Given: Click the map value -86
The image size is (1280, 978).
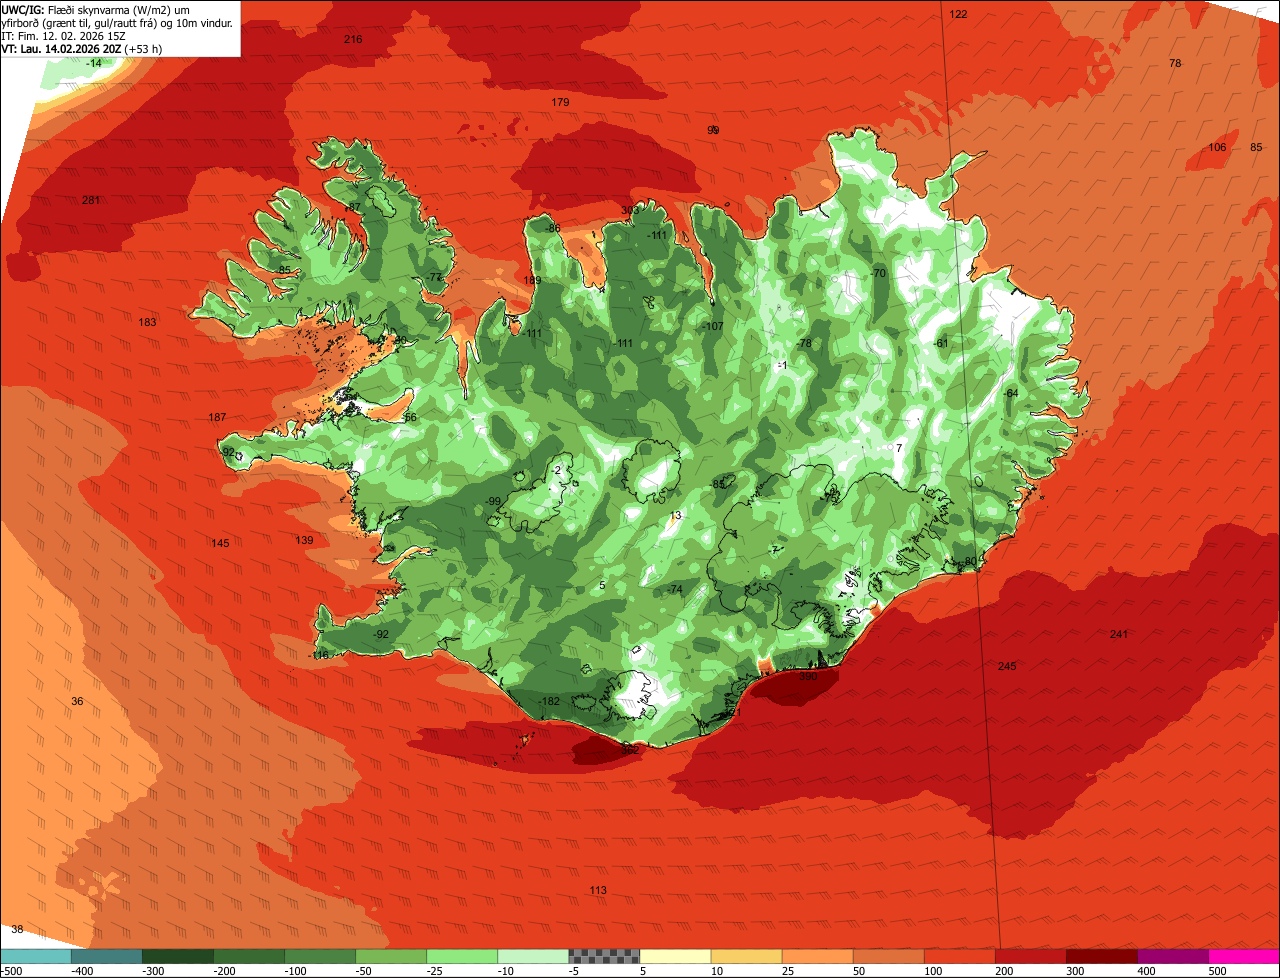Looking at the screenshot, I should tap(553, 229).
